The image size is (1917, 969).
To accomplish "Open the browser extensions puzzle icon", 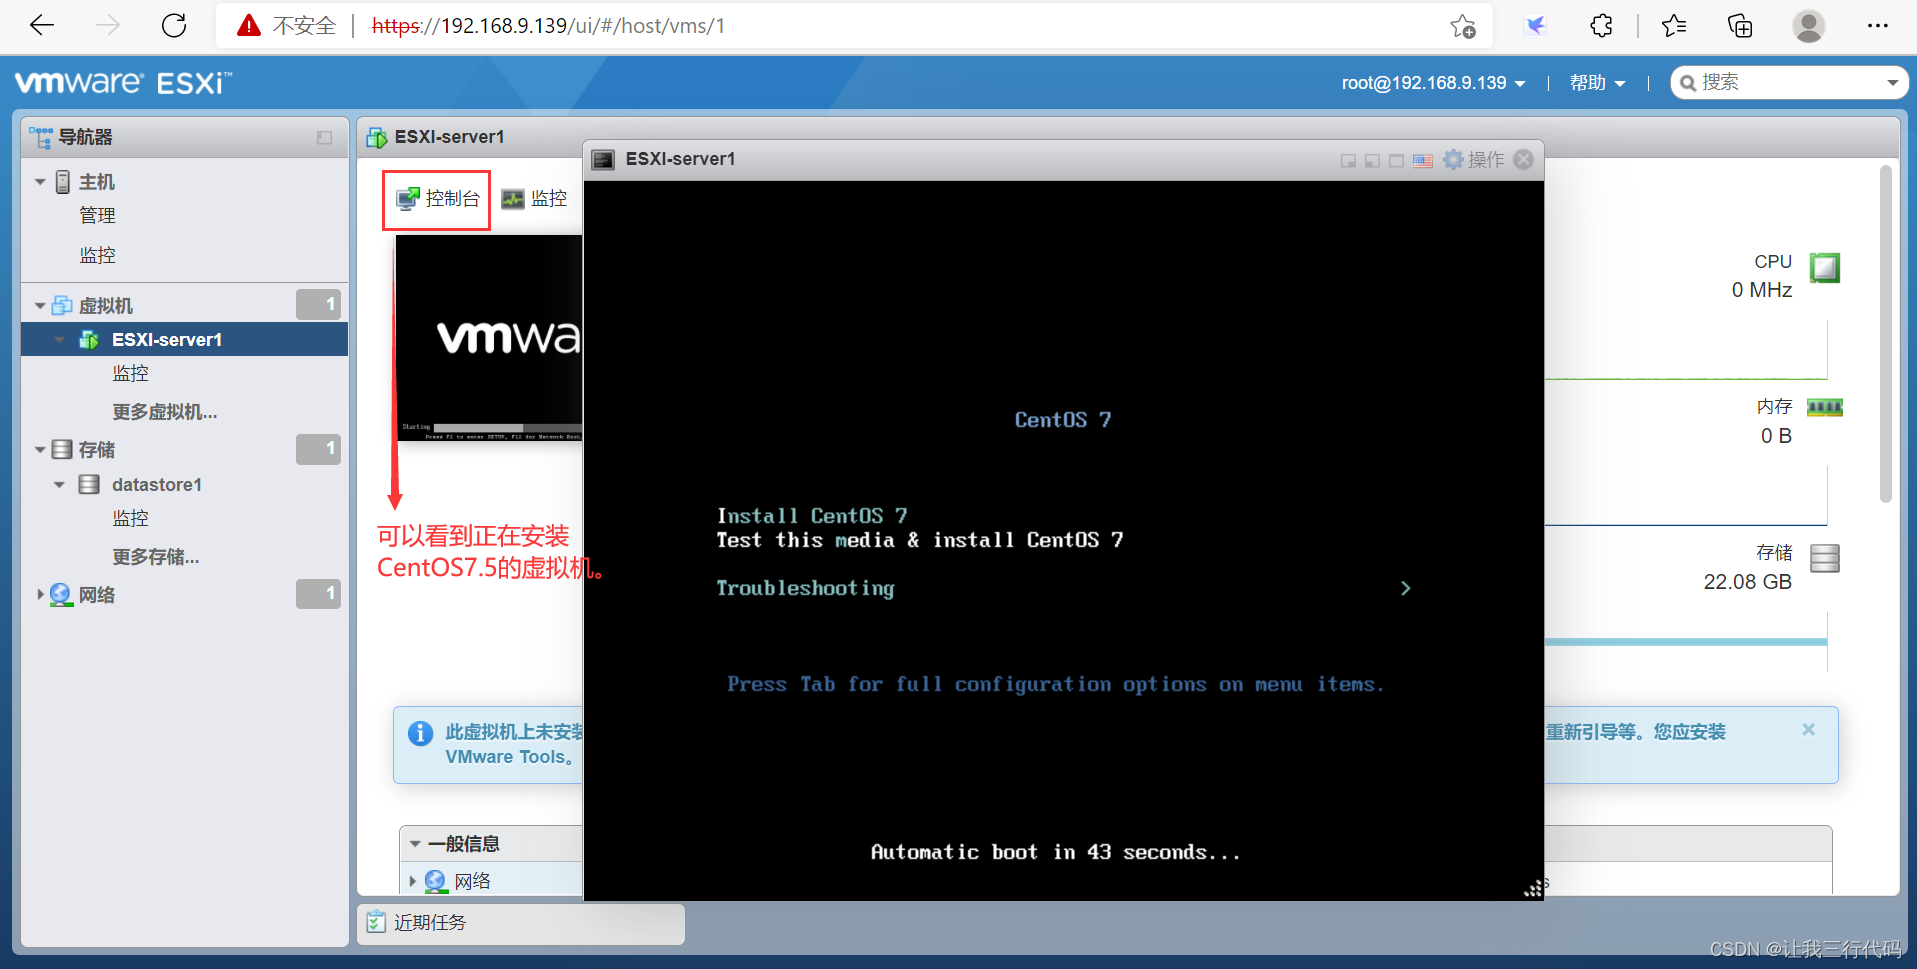I will tap(1601, 26).
